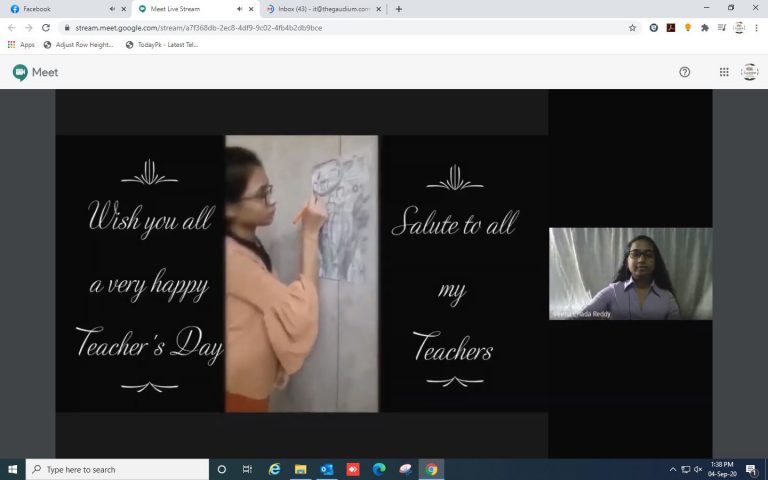
Task: Open the Chrome extensions puzzle icon
Action: point(705,28)
